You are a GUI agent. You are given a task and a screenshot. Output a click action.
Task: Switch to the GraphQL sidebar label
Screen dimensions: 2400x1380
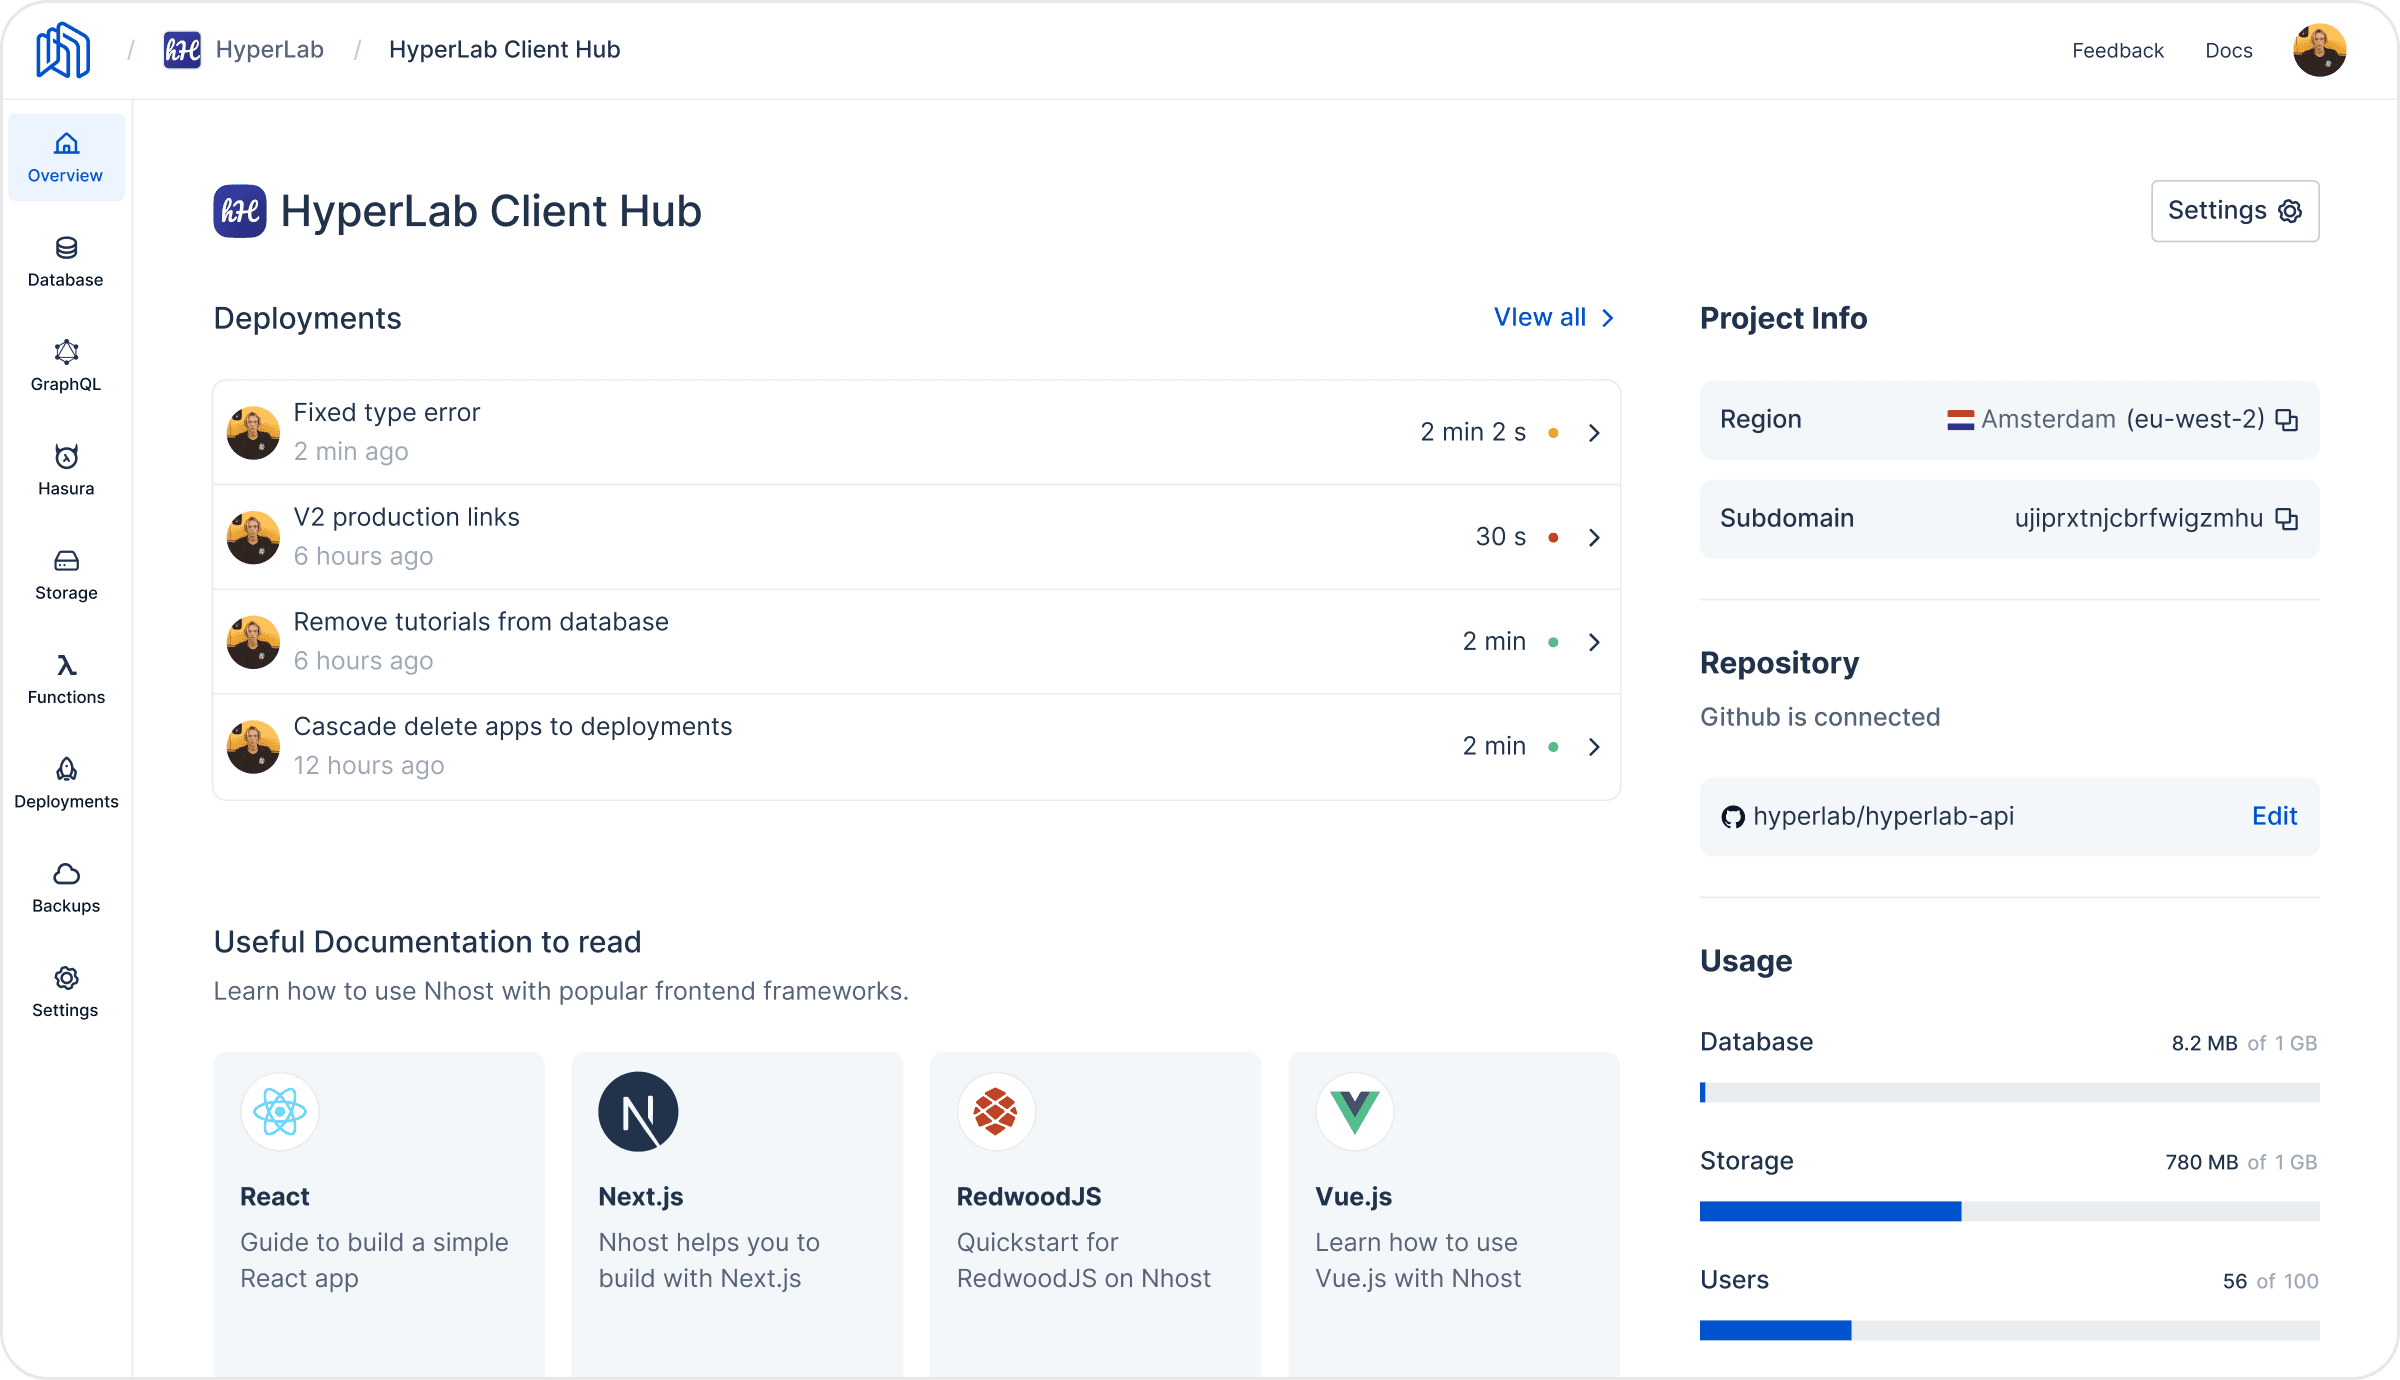pyautogui.click(x=65, y=384)
